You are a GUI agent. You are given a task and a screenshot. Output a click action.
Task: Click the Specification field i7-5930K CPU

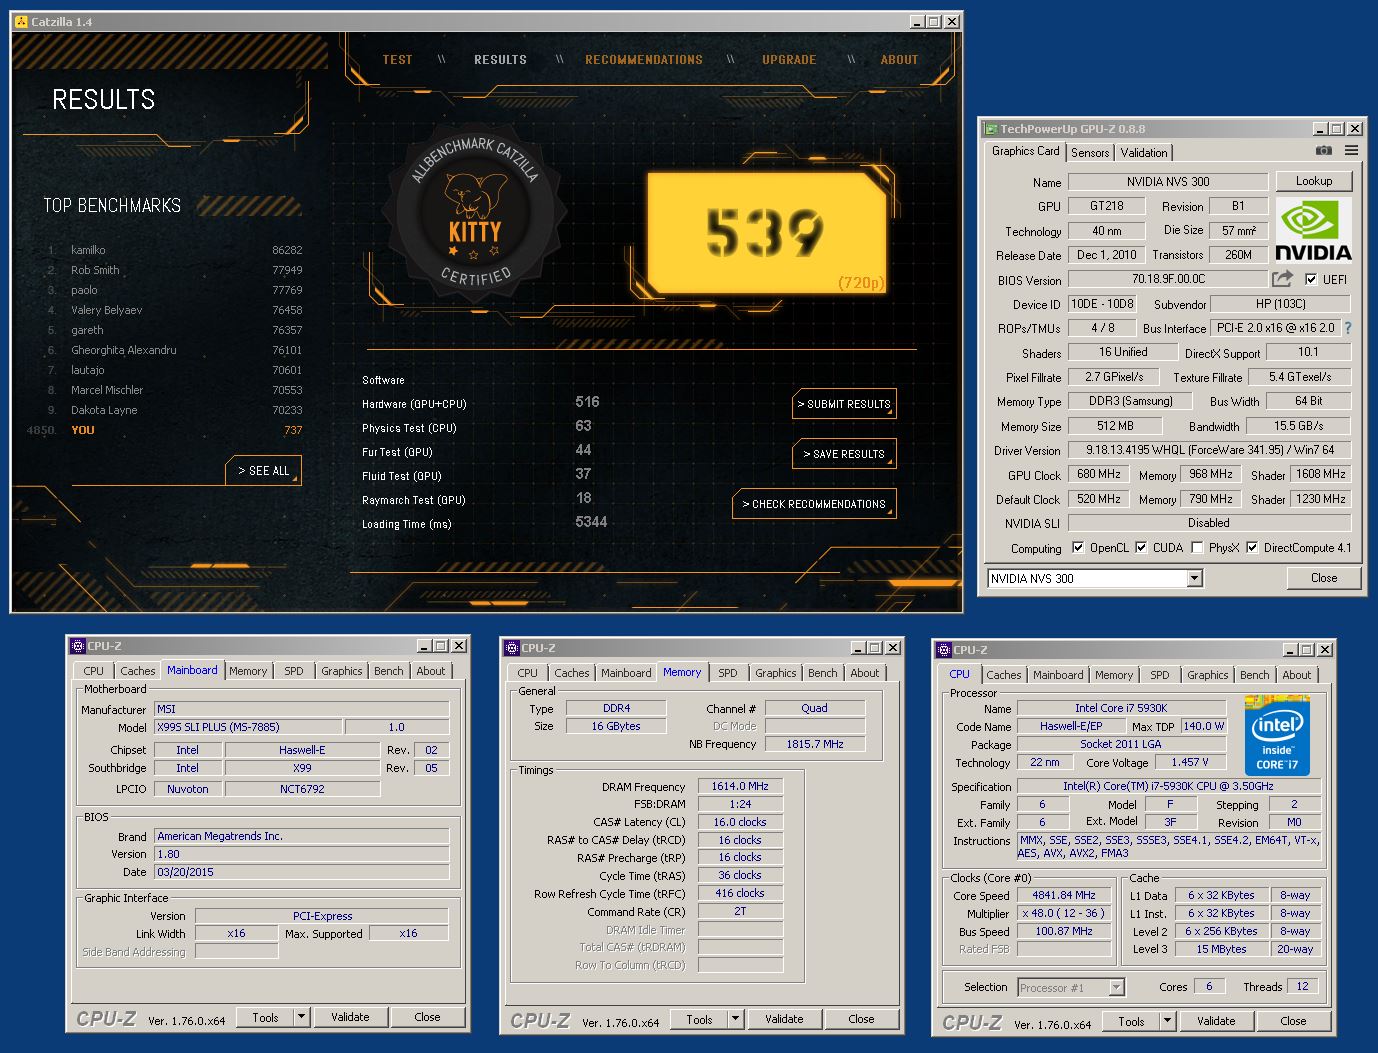coord(1168,787)
